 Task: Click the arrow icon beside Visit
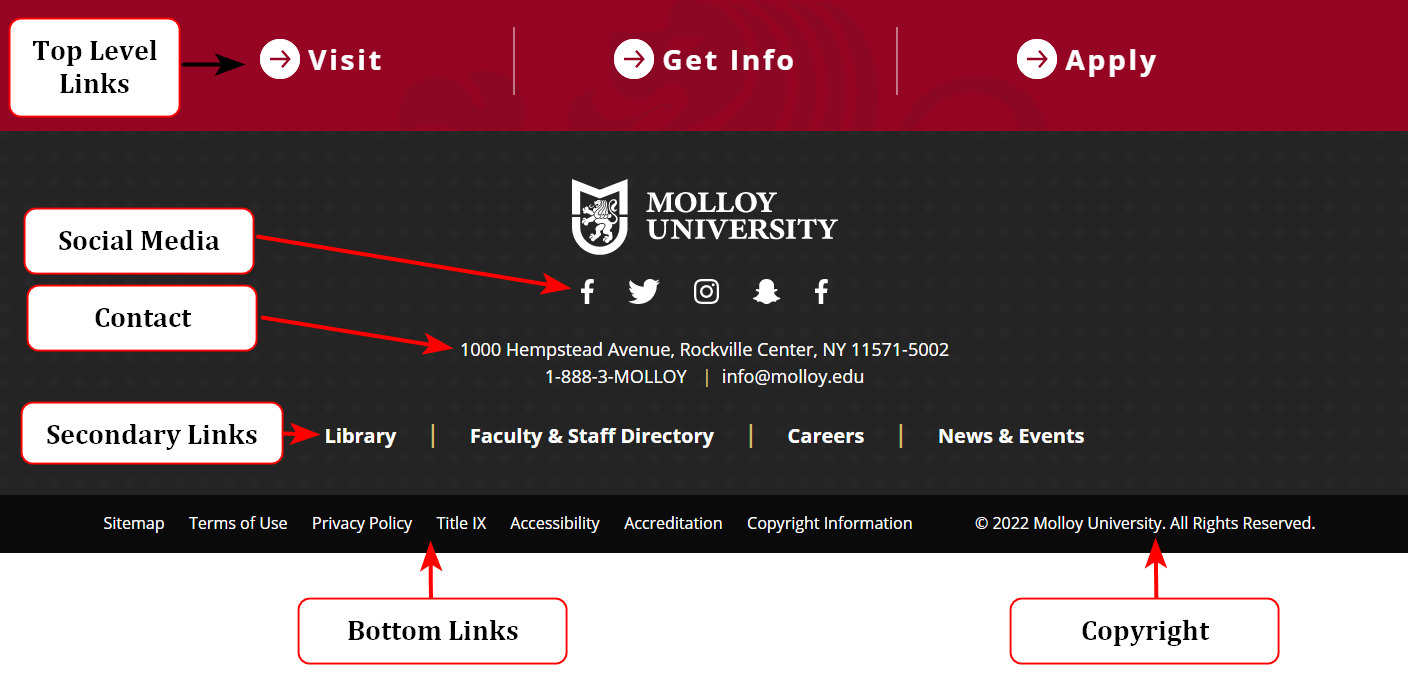pos(280,59)
